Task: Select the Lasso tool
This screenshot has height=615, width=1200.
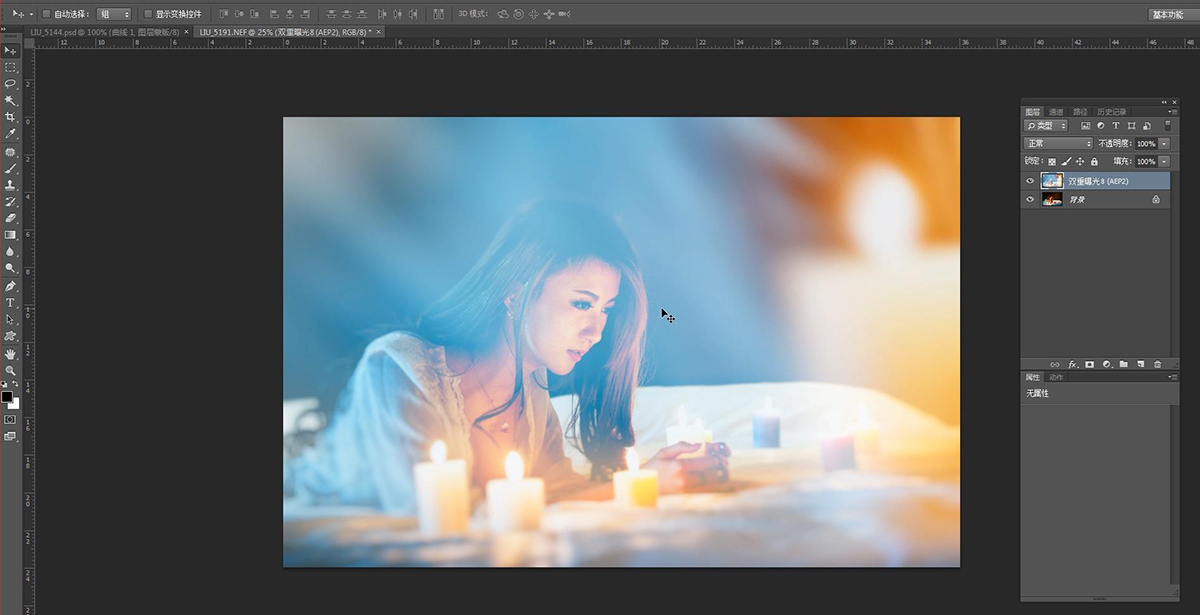Action: click(10, 84)
